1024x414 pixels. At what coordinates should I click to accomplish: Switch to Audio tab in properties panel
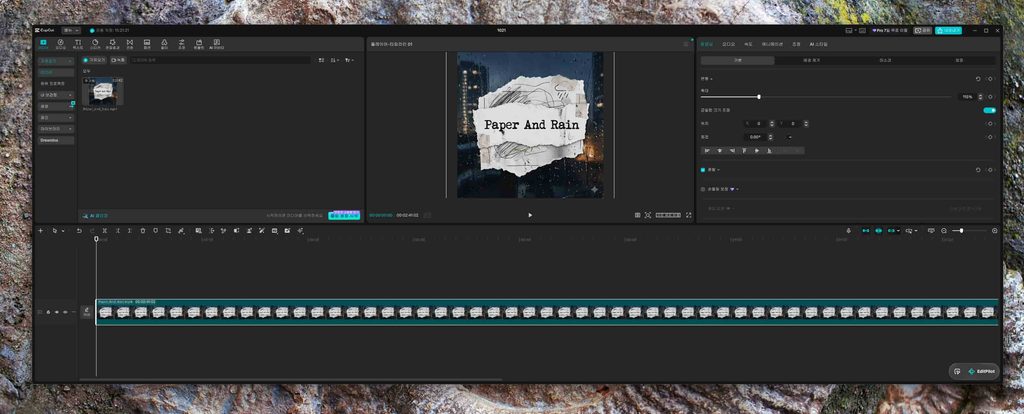[x=728, y=44]
